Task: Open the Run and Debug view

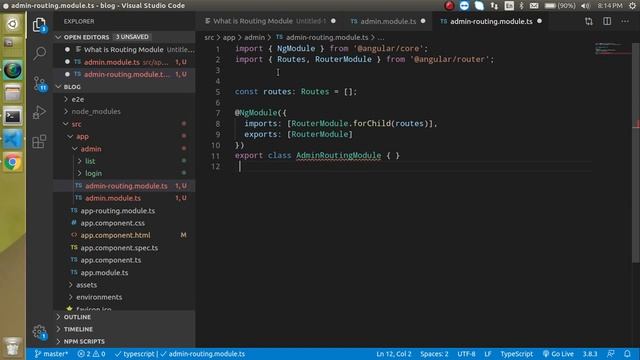Action: point(39,112)
